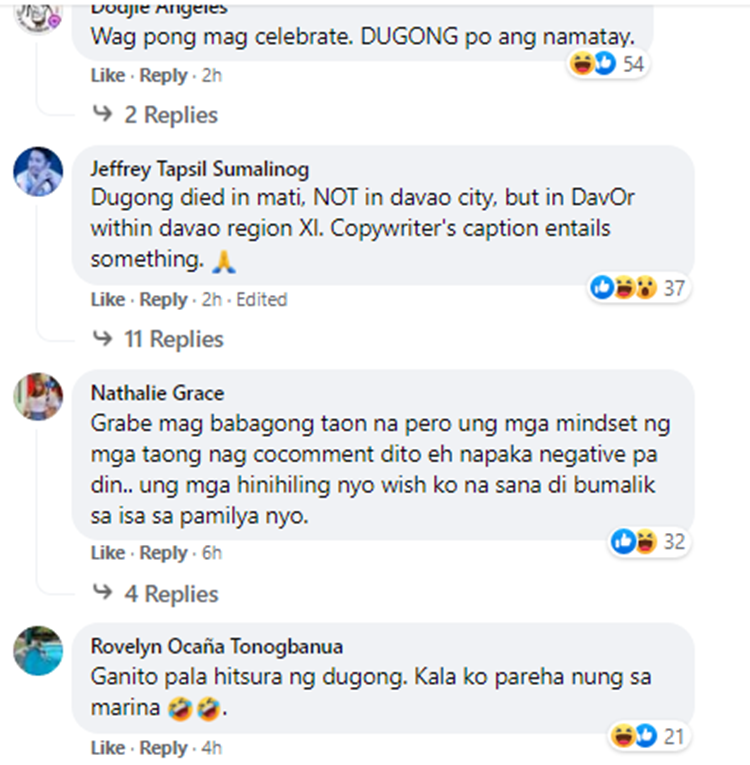
Task: View reaction icons with 37 on Jeffrey's comment
Action: 638,288
